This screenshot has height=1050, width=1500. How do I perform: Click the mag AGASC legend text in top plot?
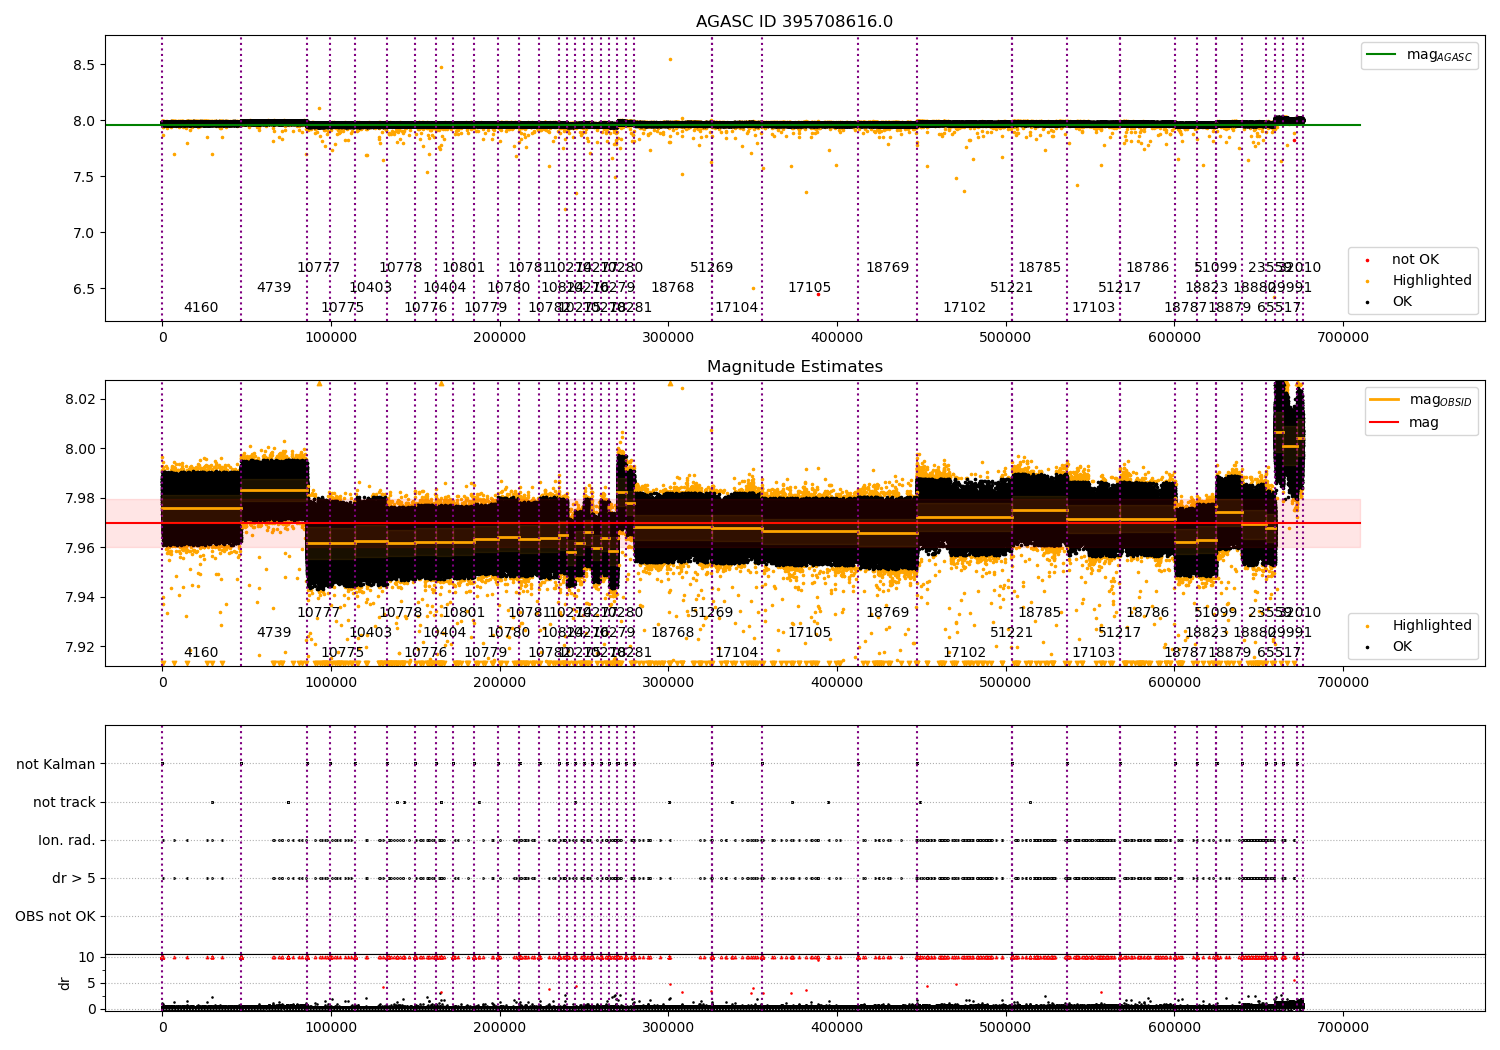pos(1439,55)
